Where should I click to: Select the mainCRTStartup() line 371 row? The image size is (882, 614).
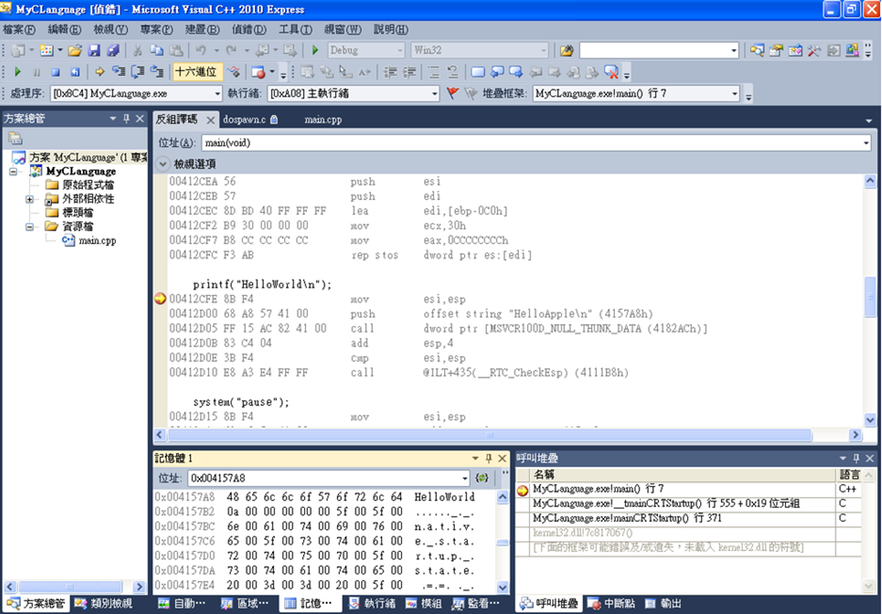click(x=683, y=518)
